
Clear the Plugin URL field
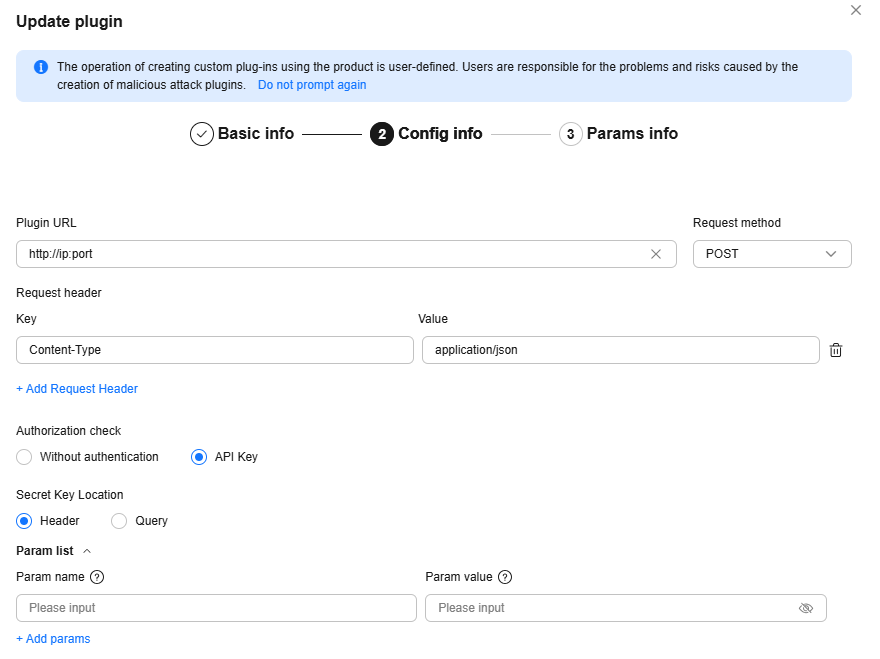point(656,254)
